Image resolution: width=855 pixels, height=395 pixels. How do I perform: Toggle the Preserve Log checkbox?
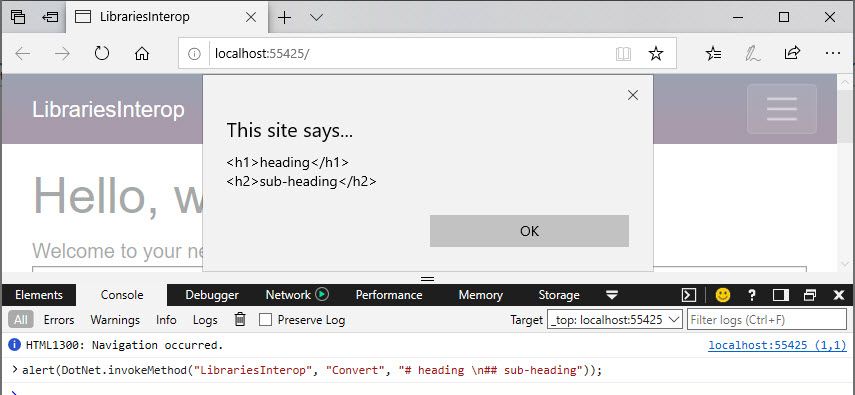(266, 320)
